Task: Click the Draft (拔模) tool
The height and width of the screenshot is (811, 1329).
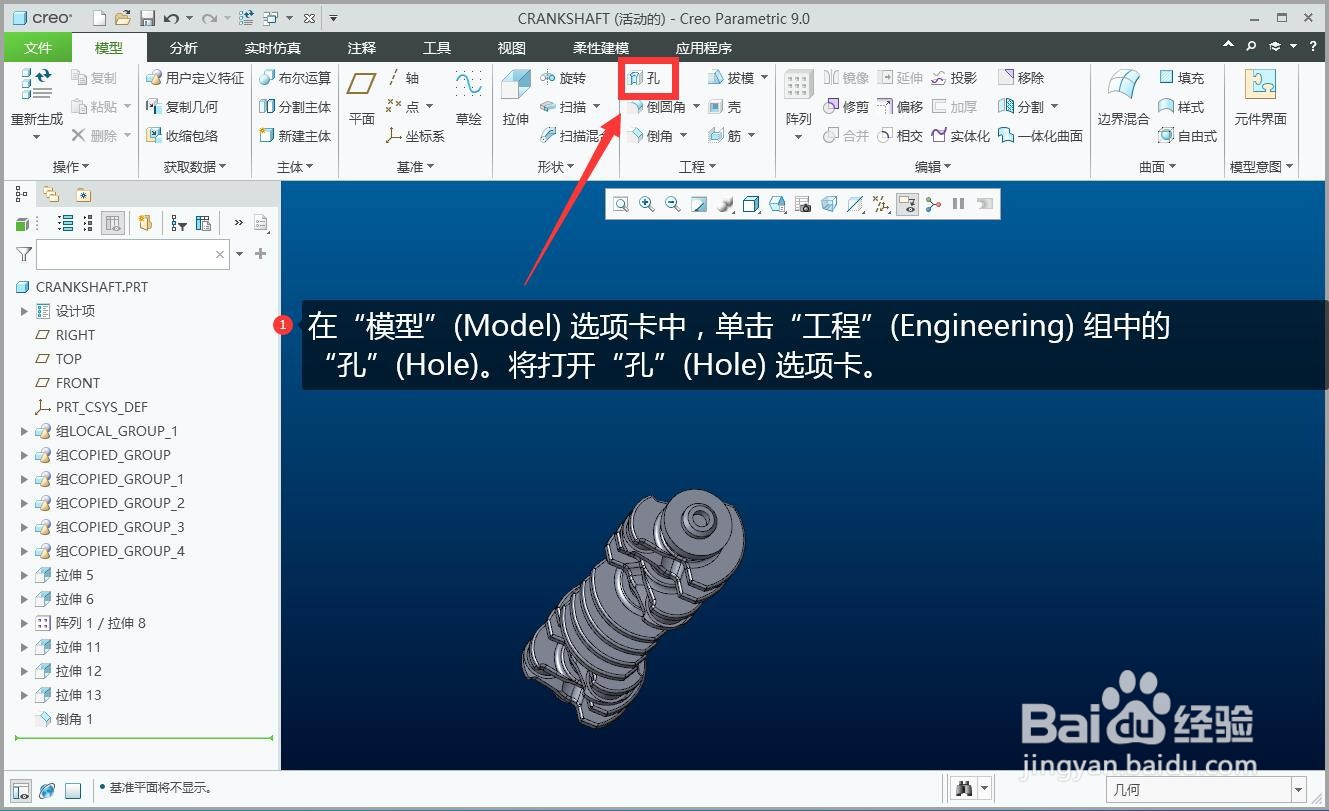Action: click(731, 78)
